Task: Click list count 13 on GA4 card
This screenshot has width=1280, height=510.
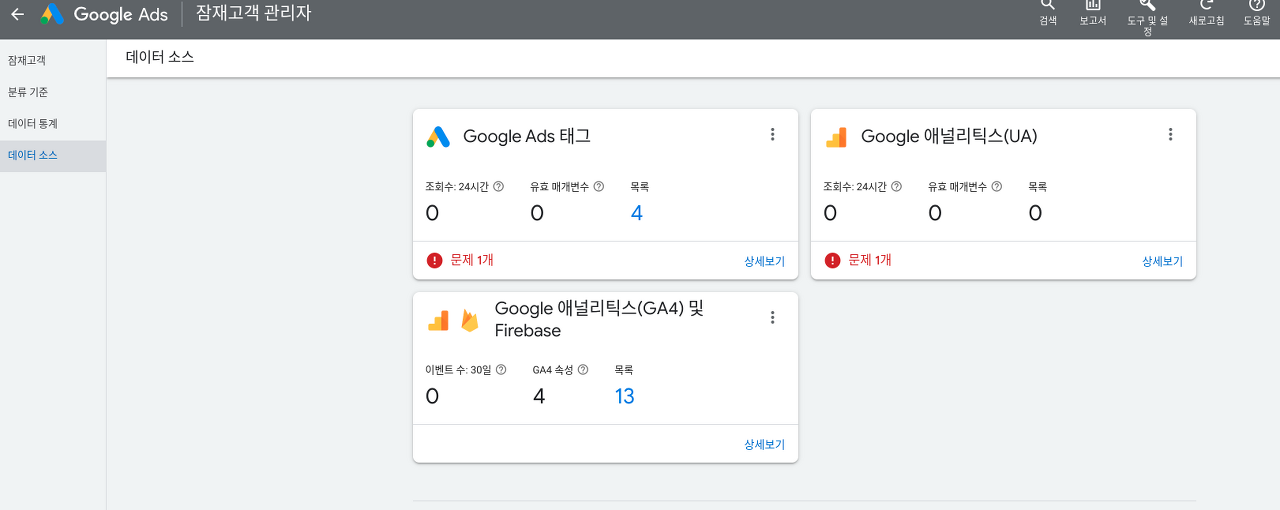Action: click(x=624, y=396)
